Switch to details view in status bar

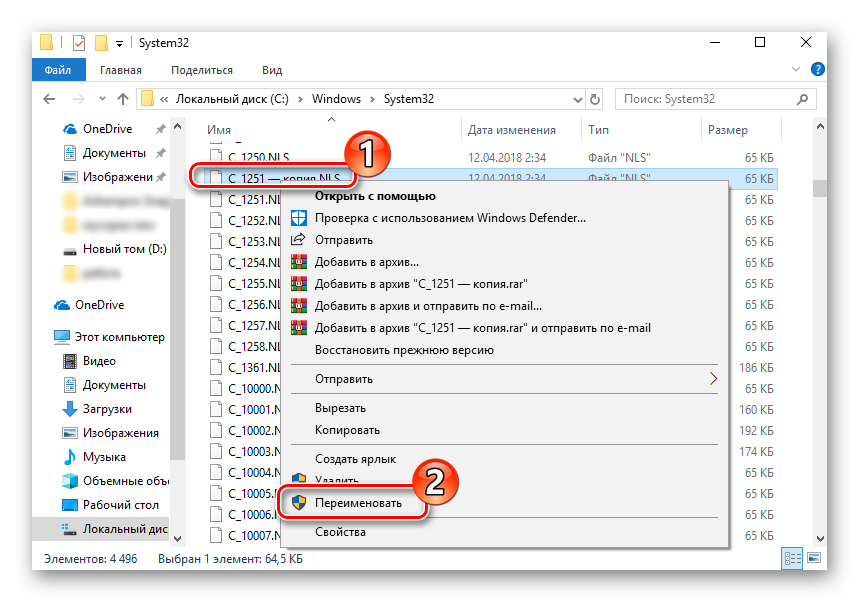793,558
